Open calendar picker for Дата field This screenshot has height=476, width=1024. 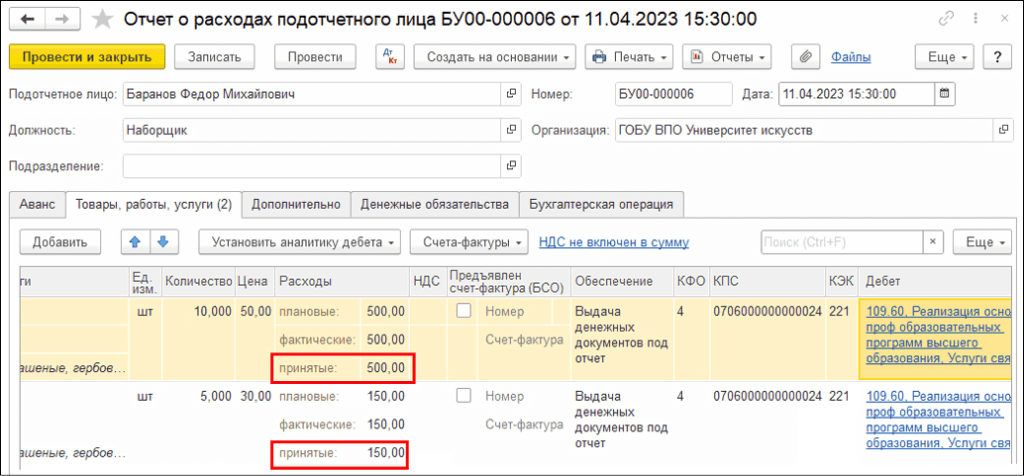(943, 94)
